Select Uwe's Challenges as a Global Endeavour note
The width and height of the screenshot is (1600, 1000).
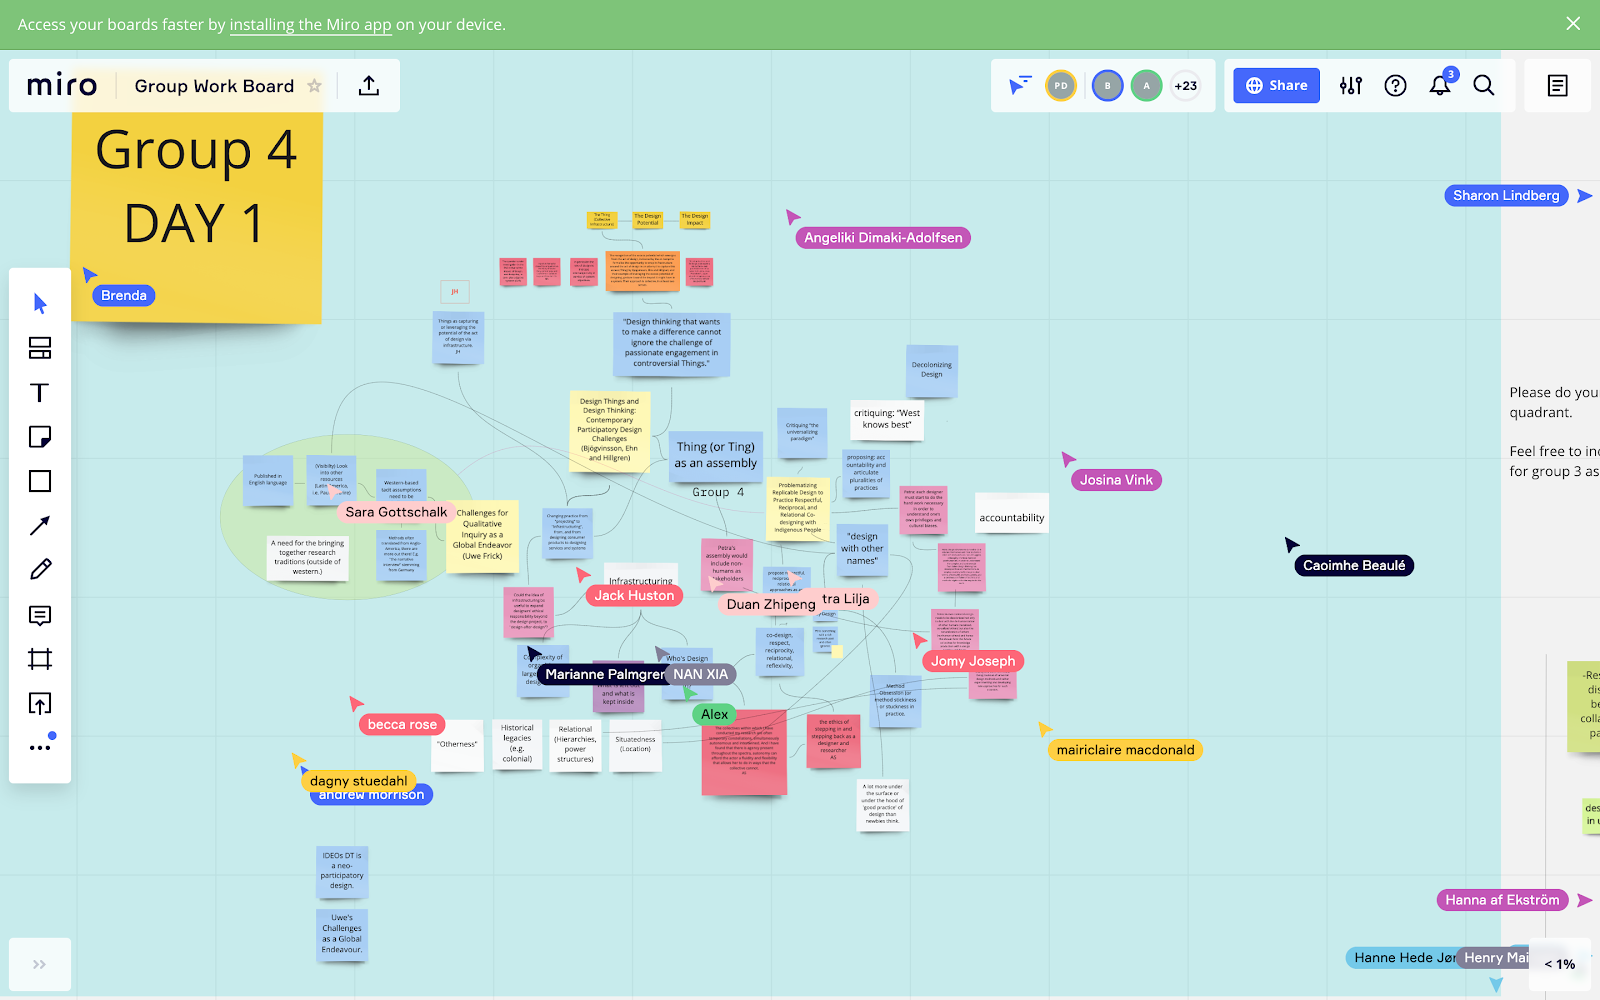[342, 935]
